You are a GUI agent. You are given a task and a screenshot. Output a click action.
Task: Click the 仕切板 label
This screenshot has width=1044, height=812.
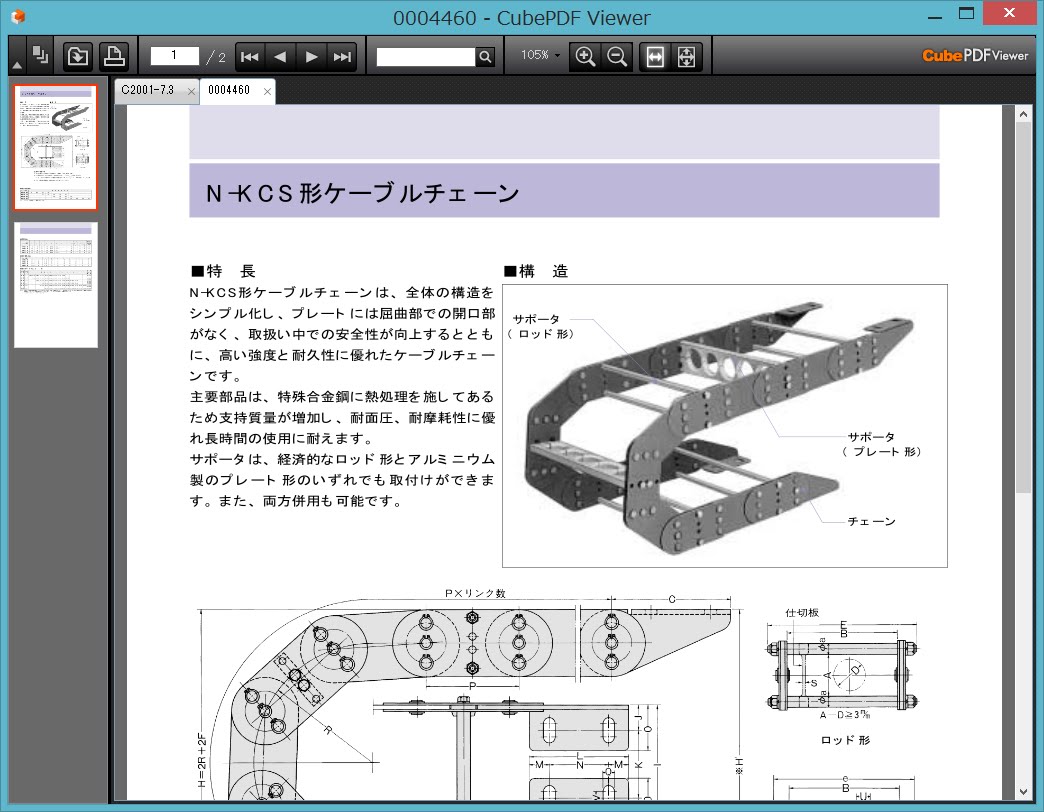pos(802,612)
